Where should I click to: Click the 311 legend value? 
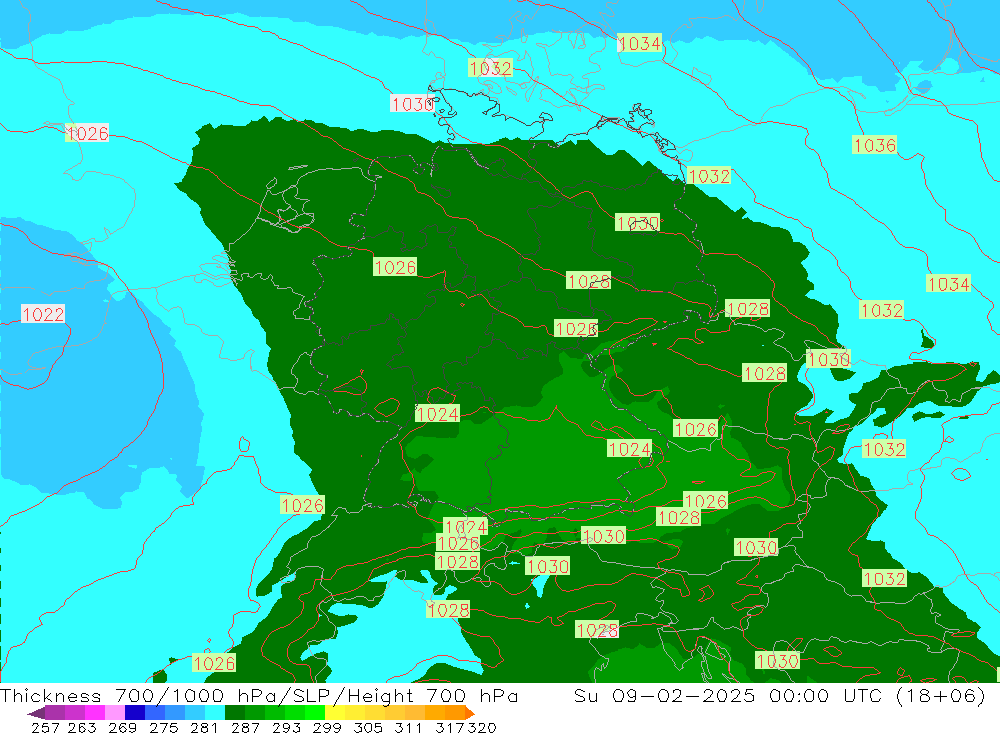pos(408,727)
